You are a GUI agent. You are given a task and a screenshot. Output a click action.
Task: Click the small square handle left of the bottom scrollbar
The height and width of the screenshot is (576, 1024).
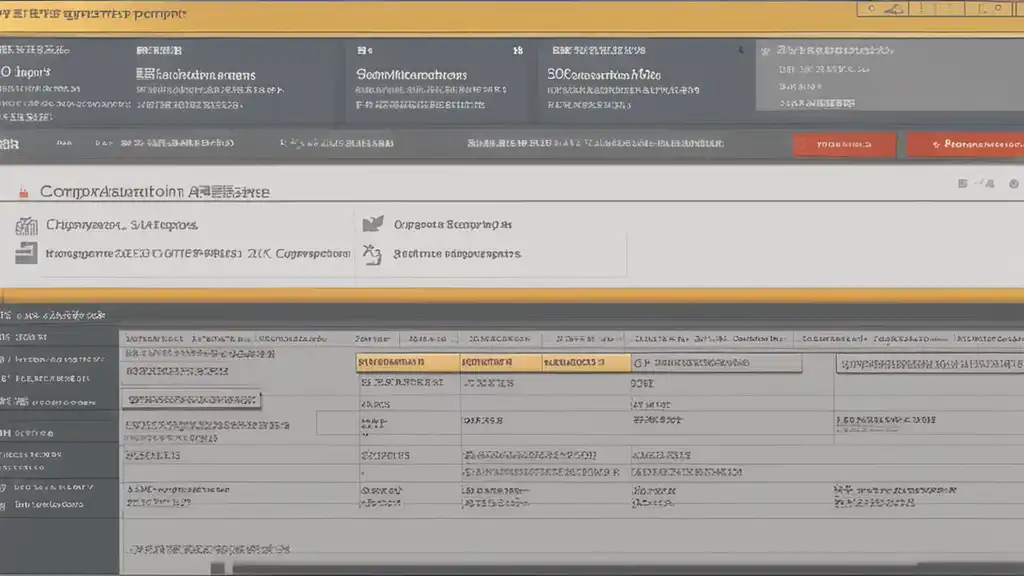[217, 568]
